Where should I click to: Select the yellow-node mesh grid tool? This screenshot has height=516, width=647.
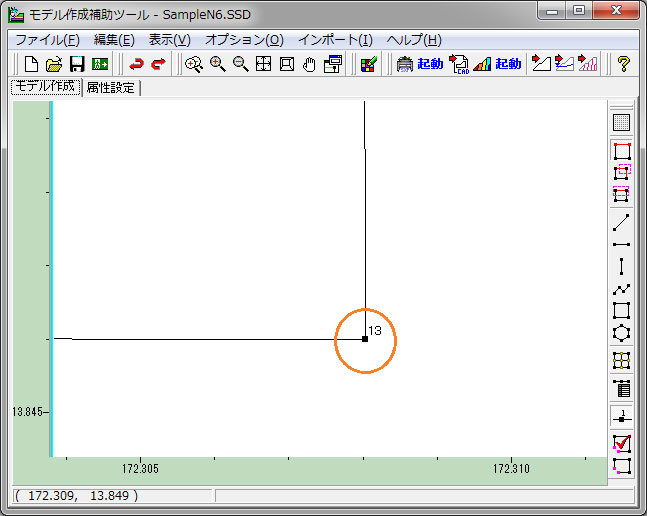[621, 360]
